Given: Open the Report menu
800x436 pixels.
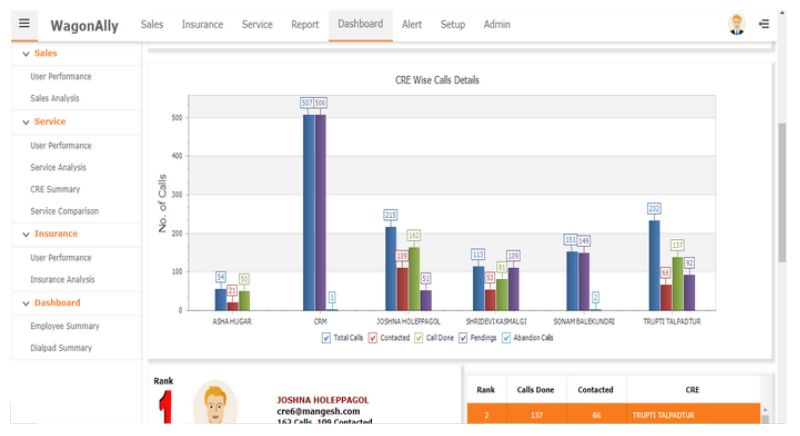Looking at the screenshot, I should 304,24.
